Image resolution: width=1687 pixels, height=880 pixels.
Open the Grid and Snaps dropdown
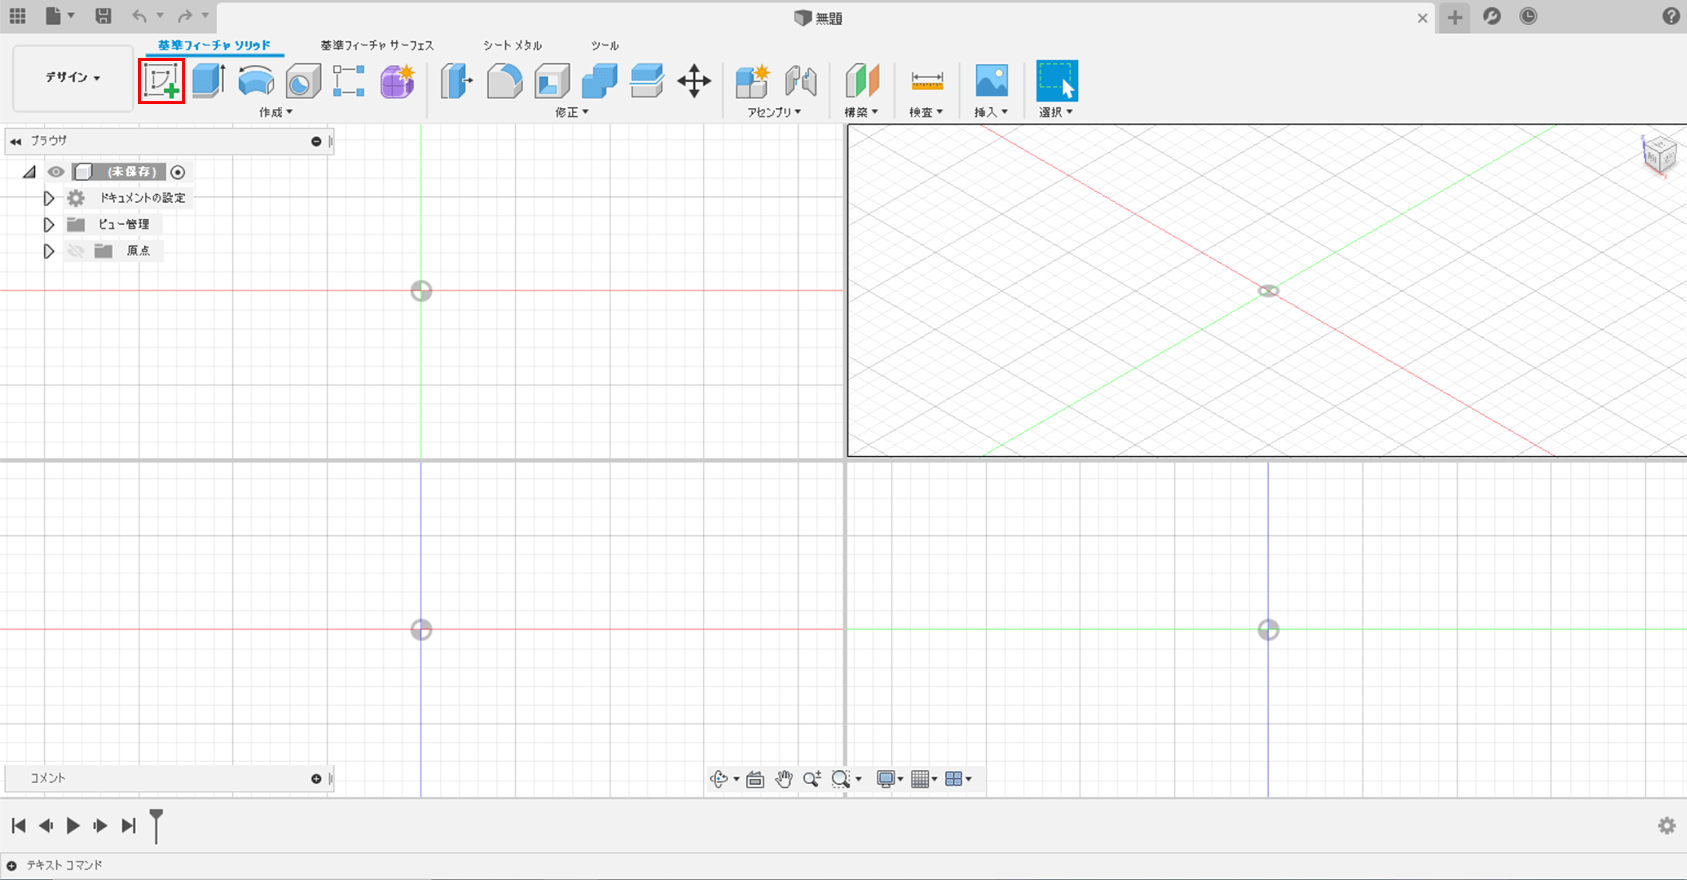click(x=924, y=779)
